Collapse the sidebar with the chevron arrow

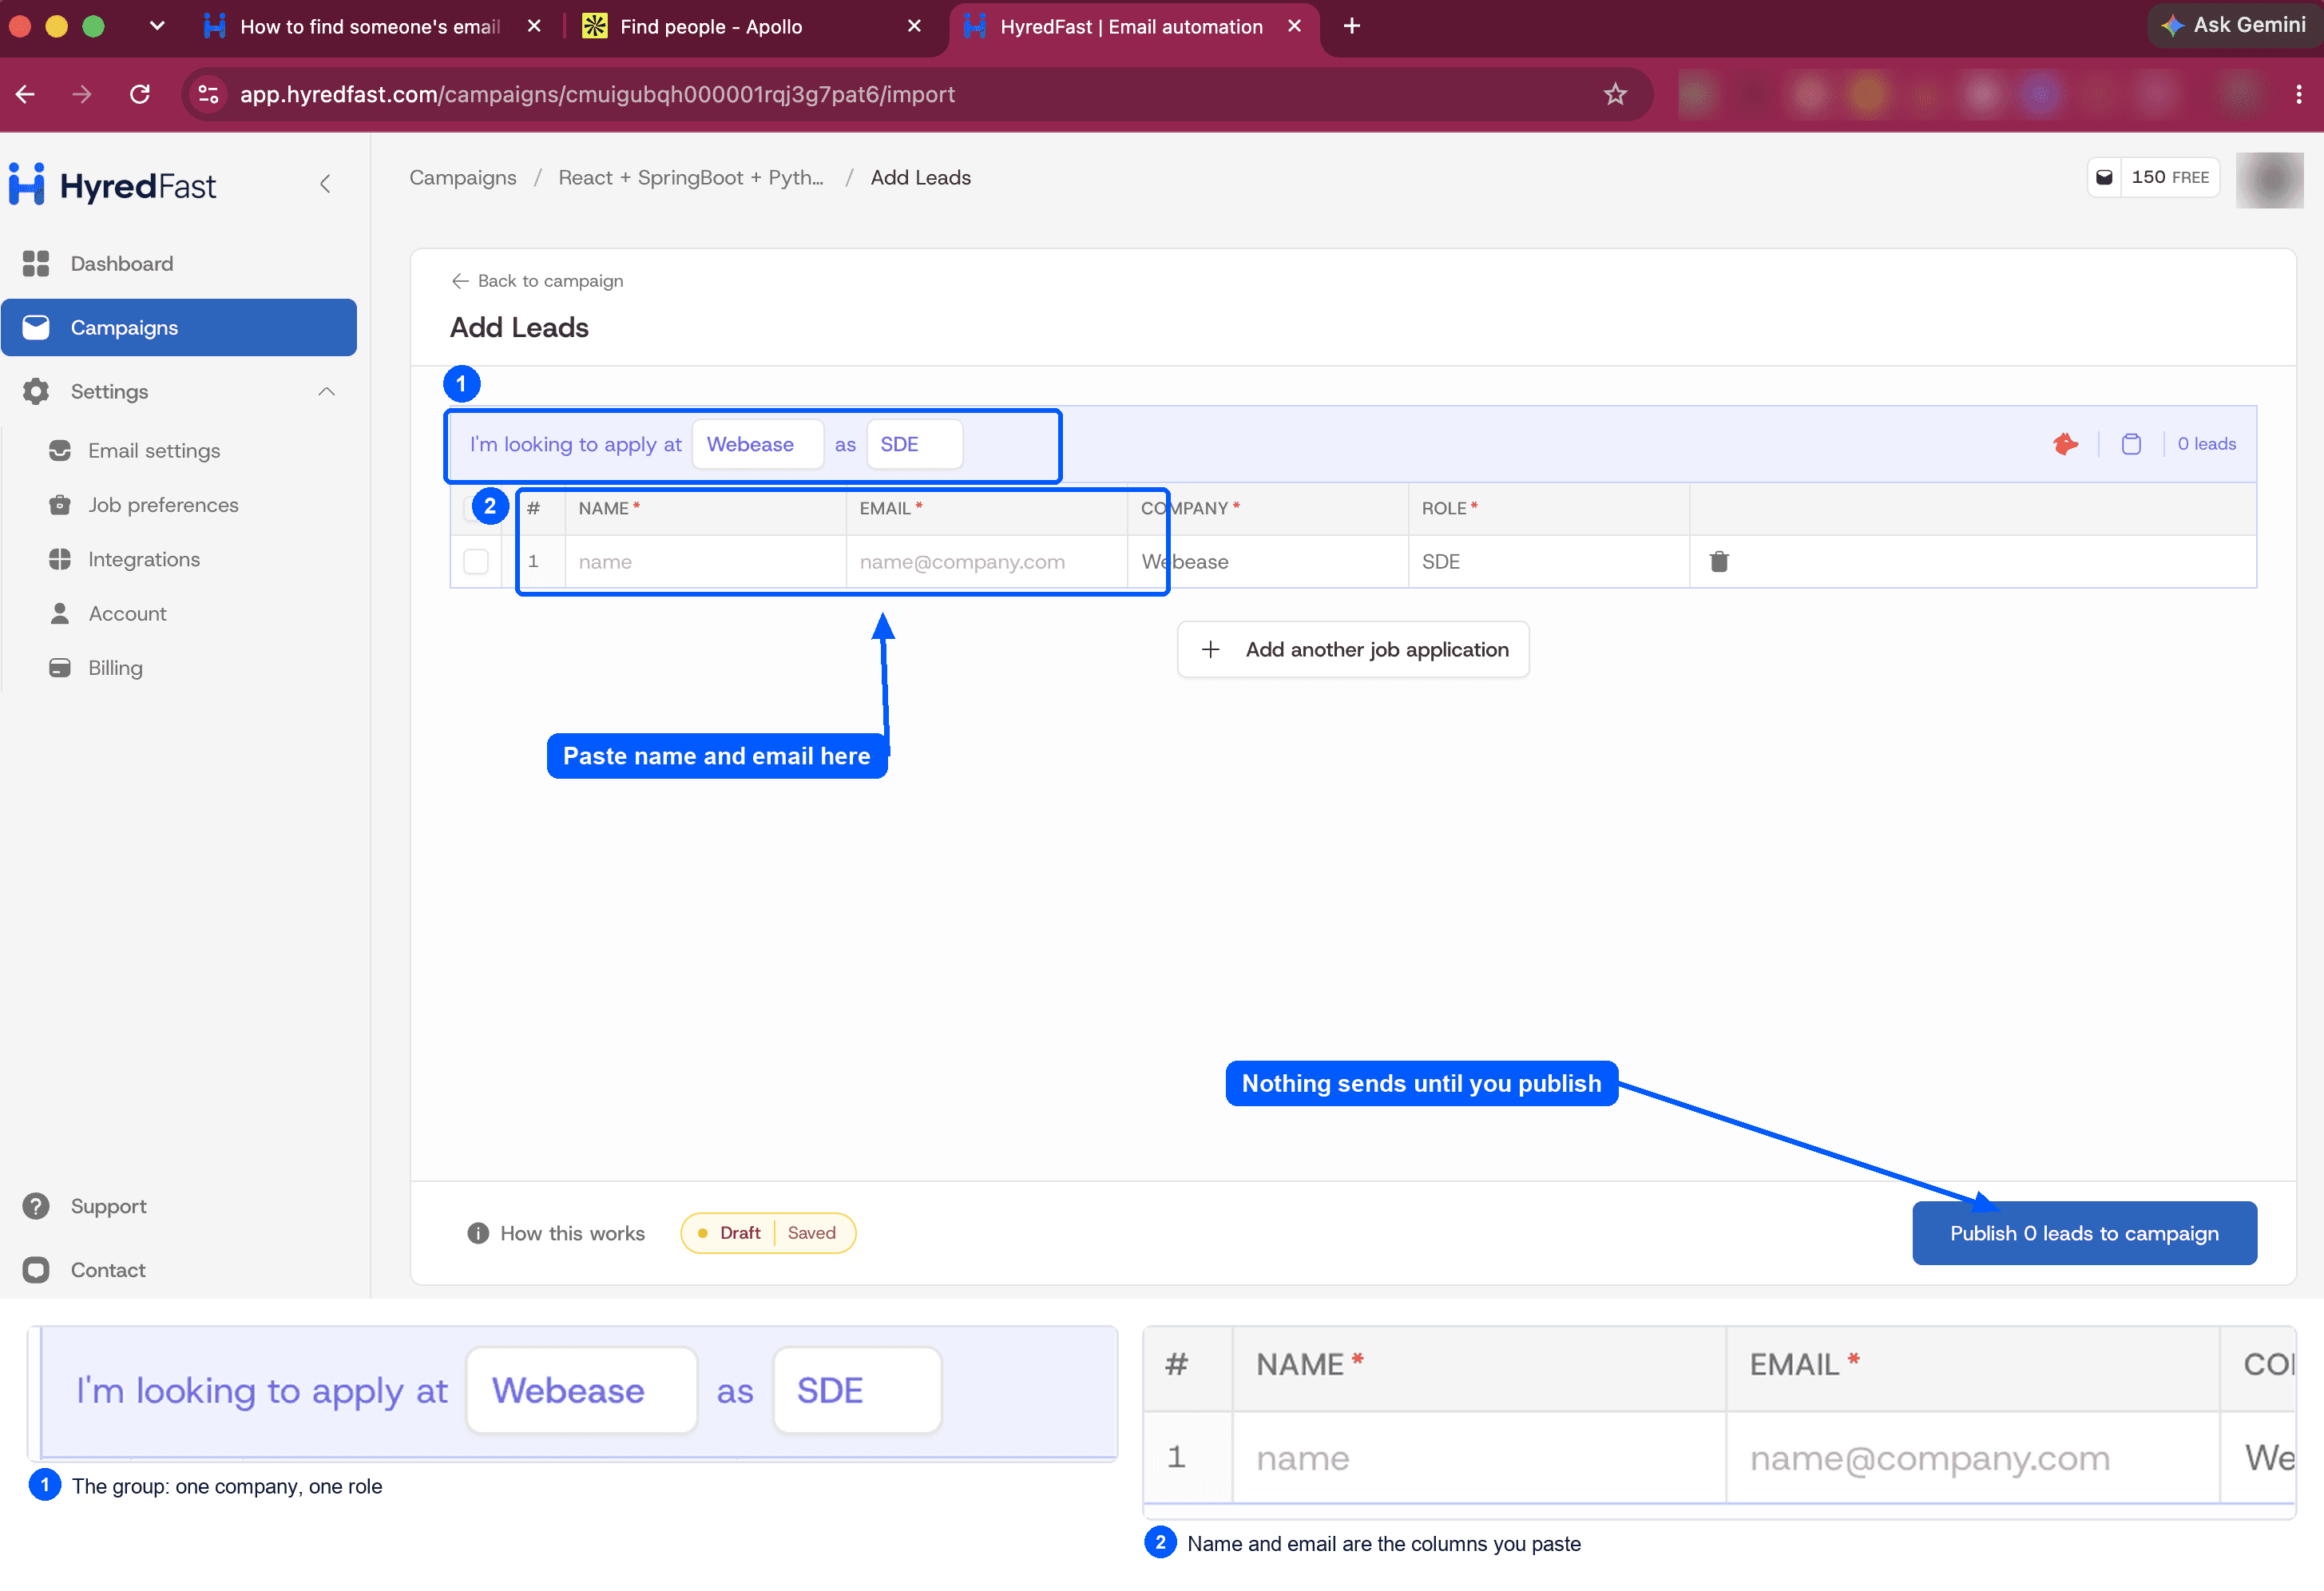(x=325, y=184)
